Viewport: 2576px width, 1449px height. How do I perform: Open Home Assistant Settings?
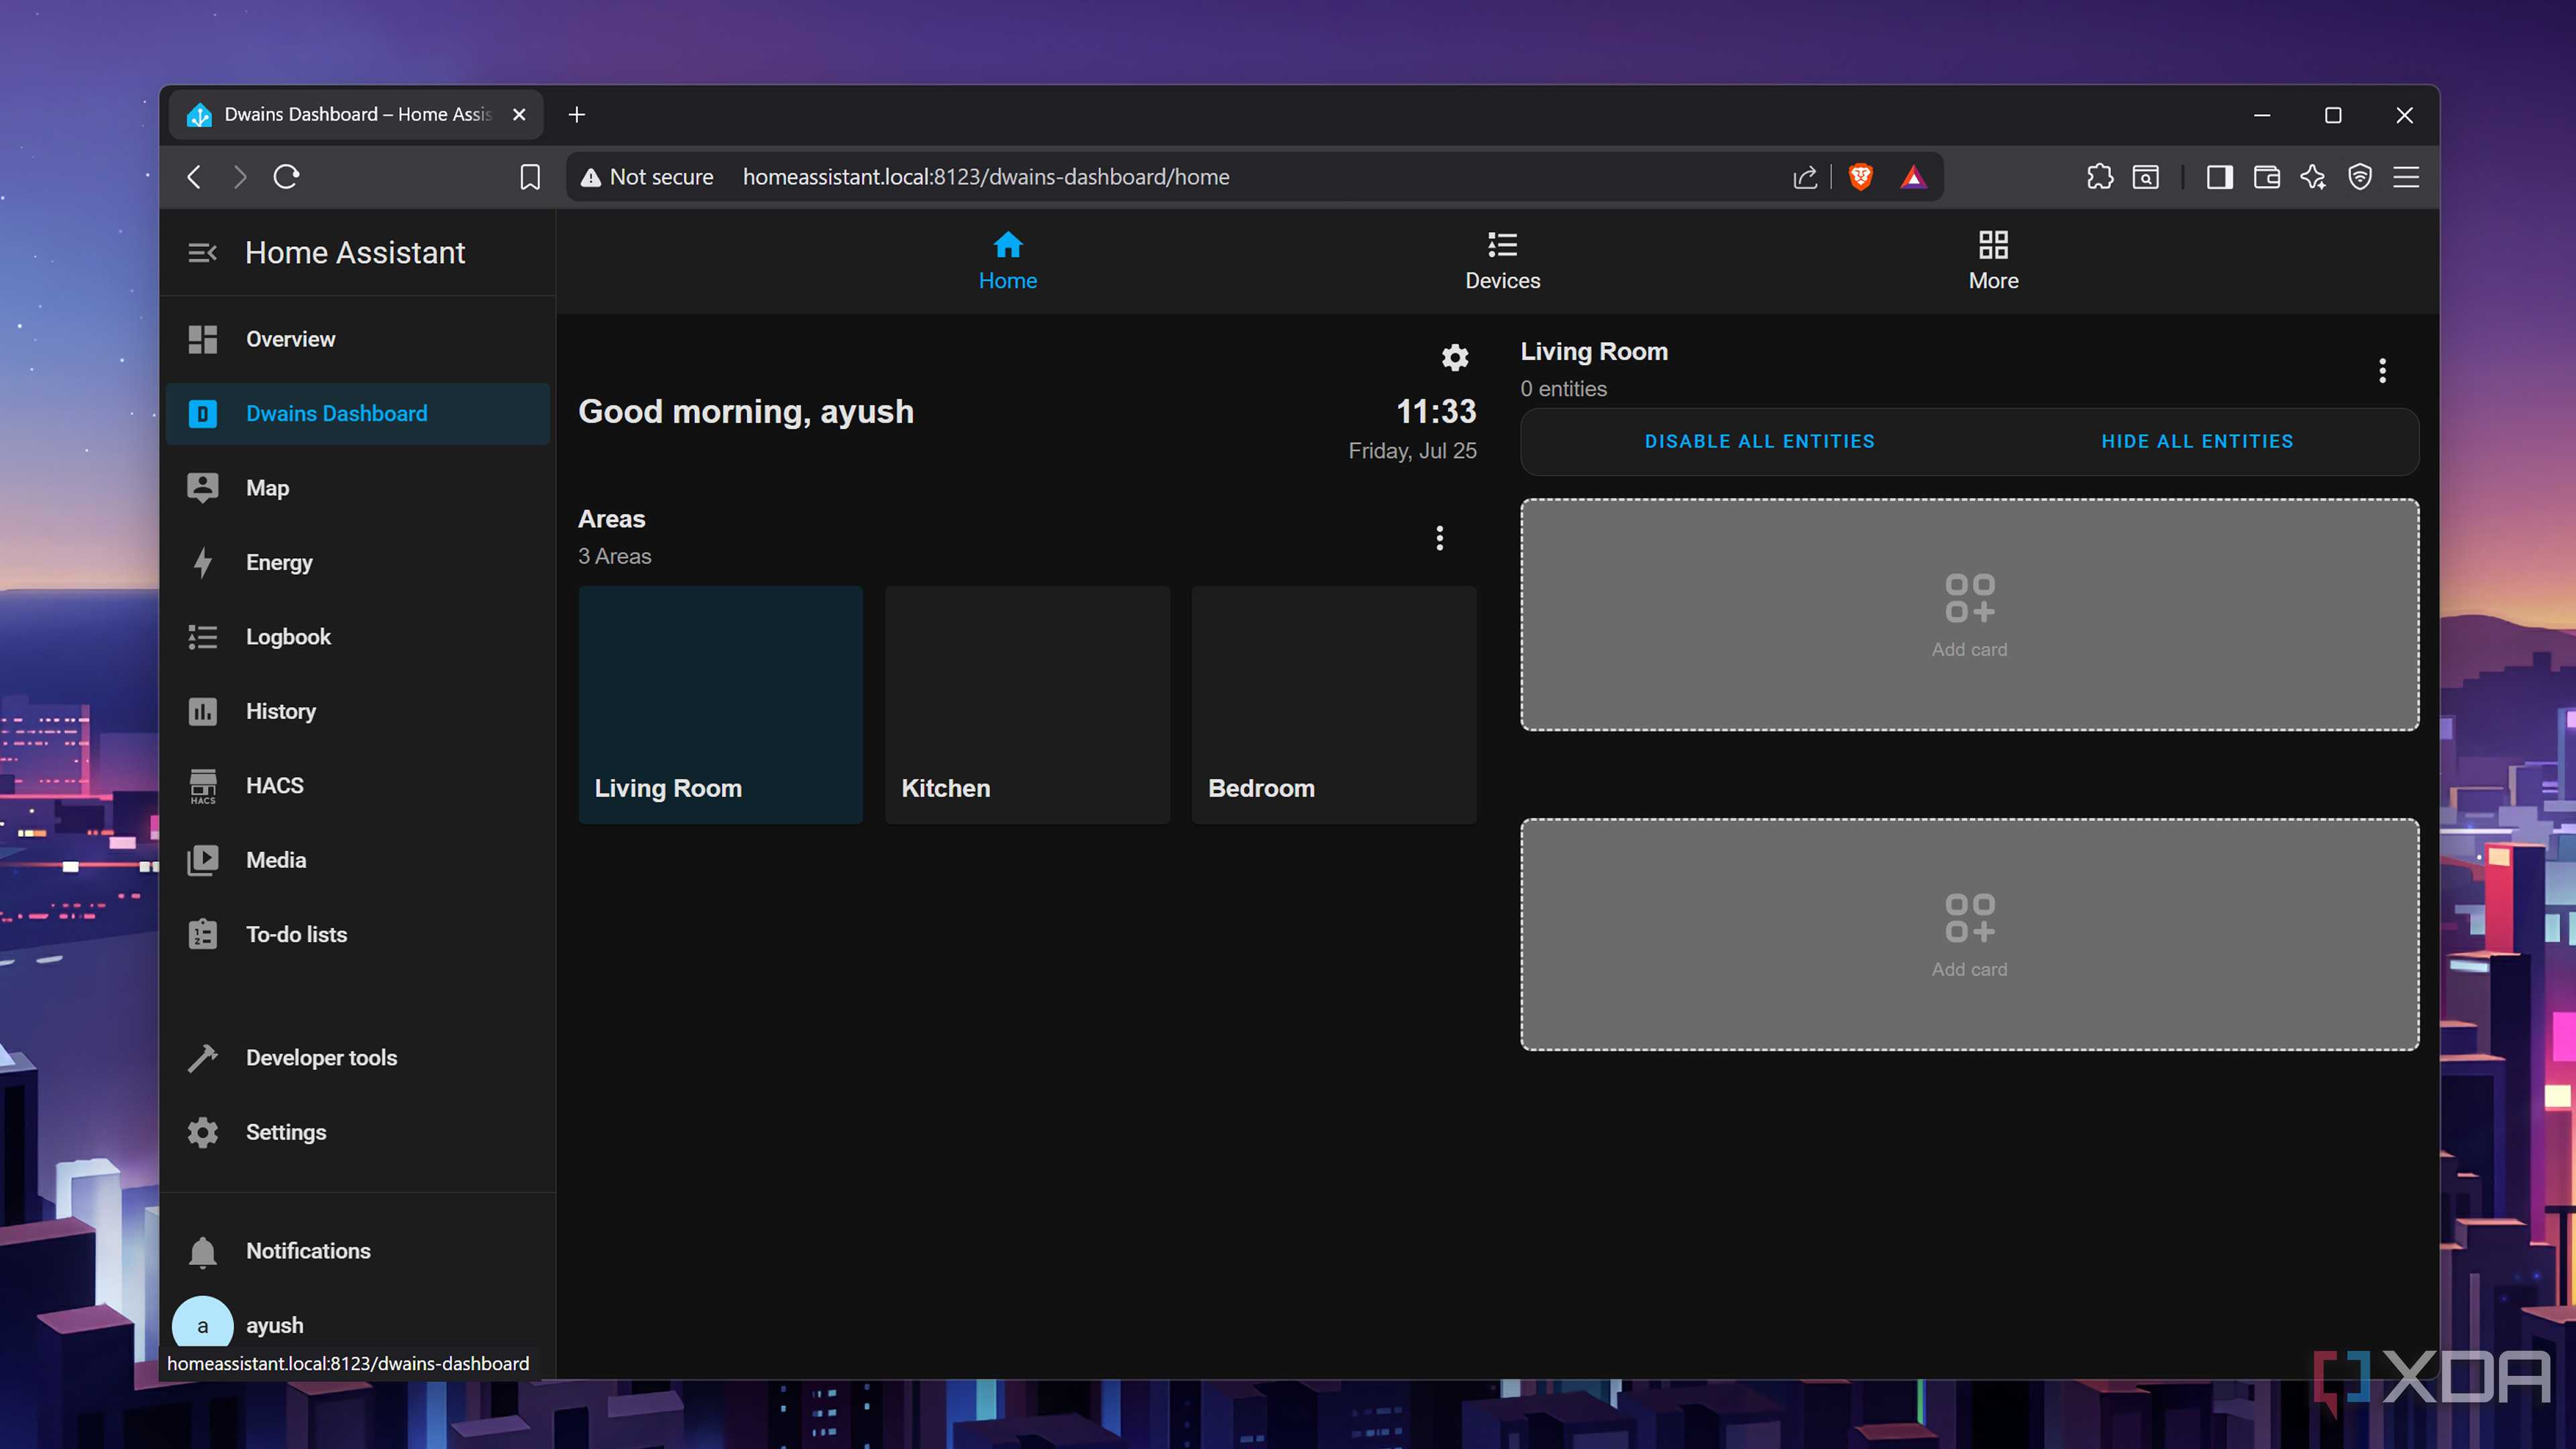coord(357,1132)
